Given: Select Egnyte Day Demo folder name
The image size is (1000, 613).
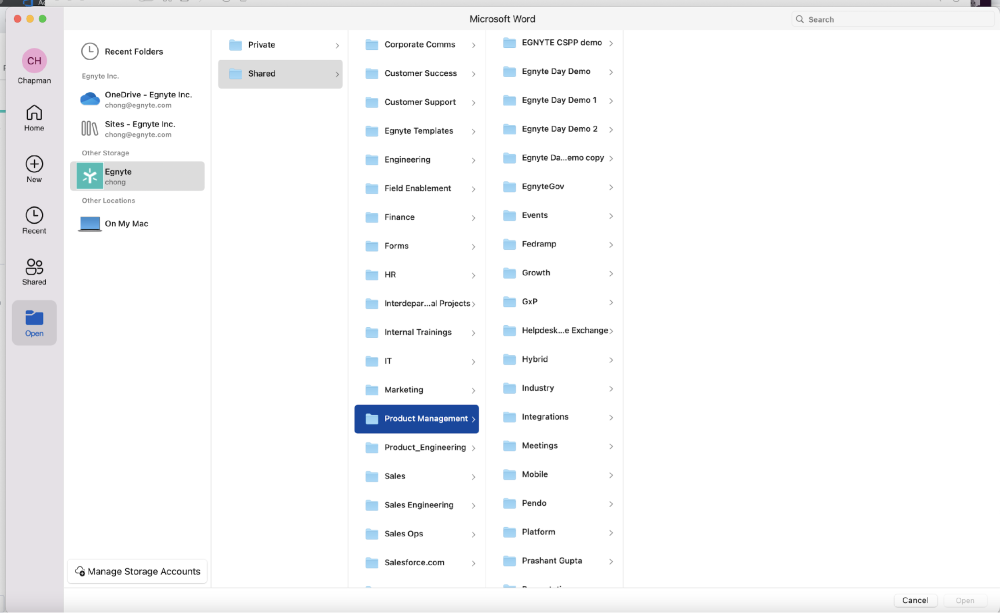Looking at the screenshot, I should (556, 71).
